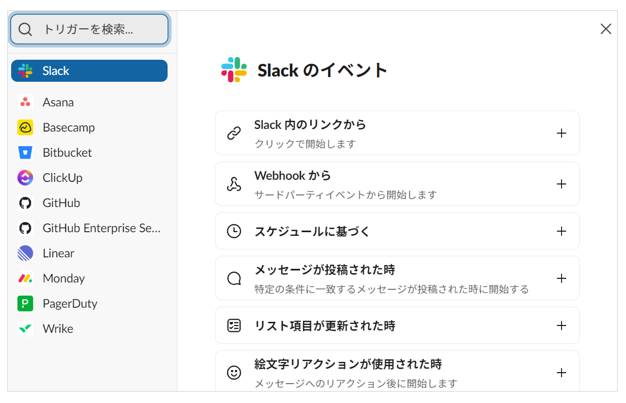Choose Webhook から trigger
This screenshot has width=626, height=403.
397,184
